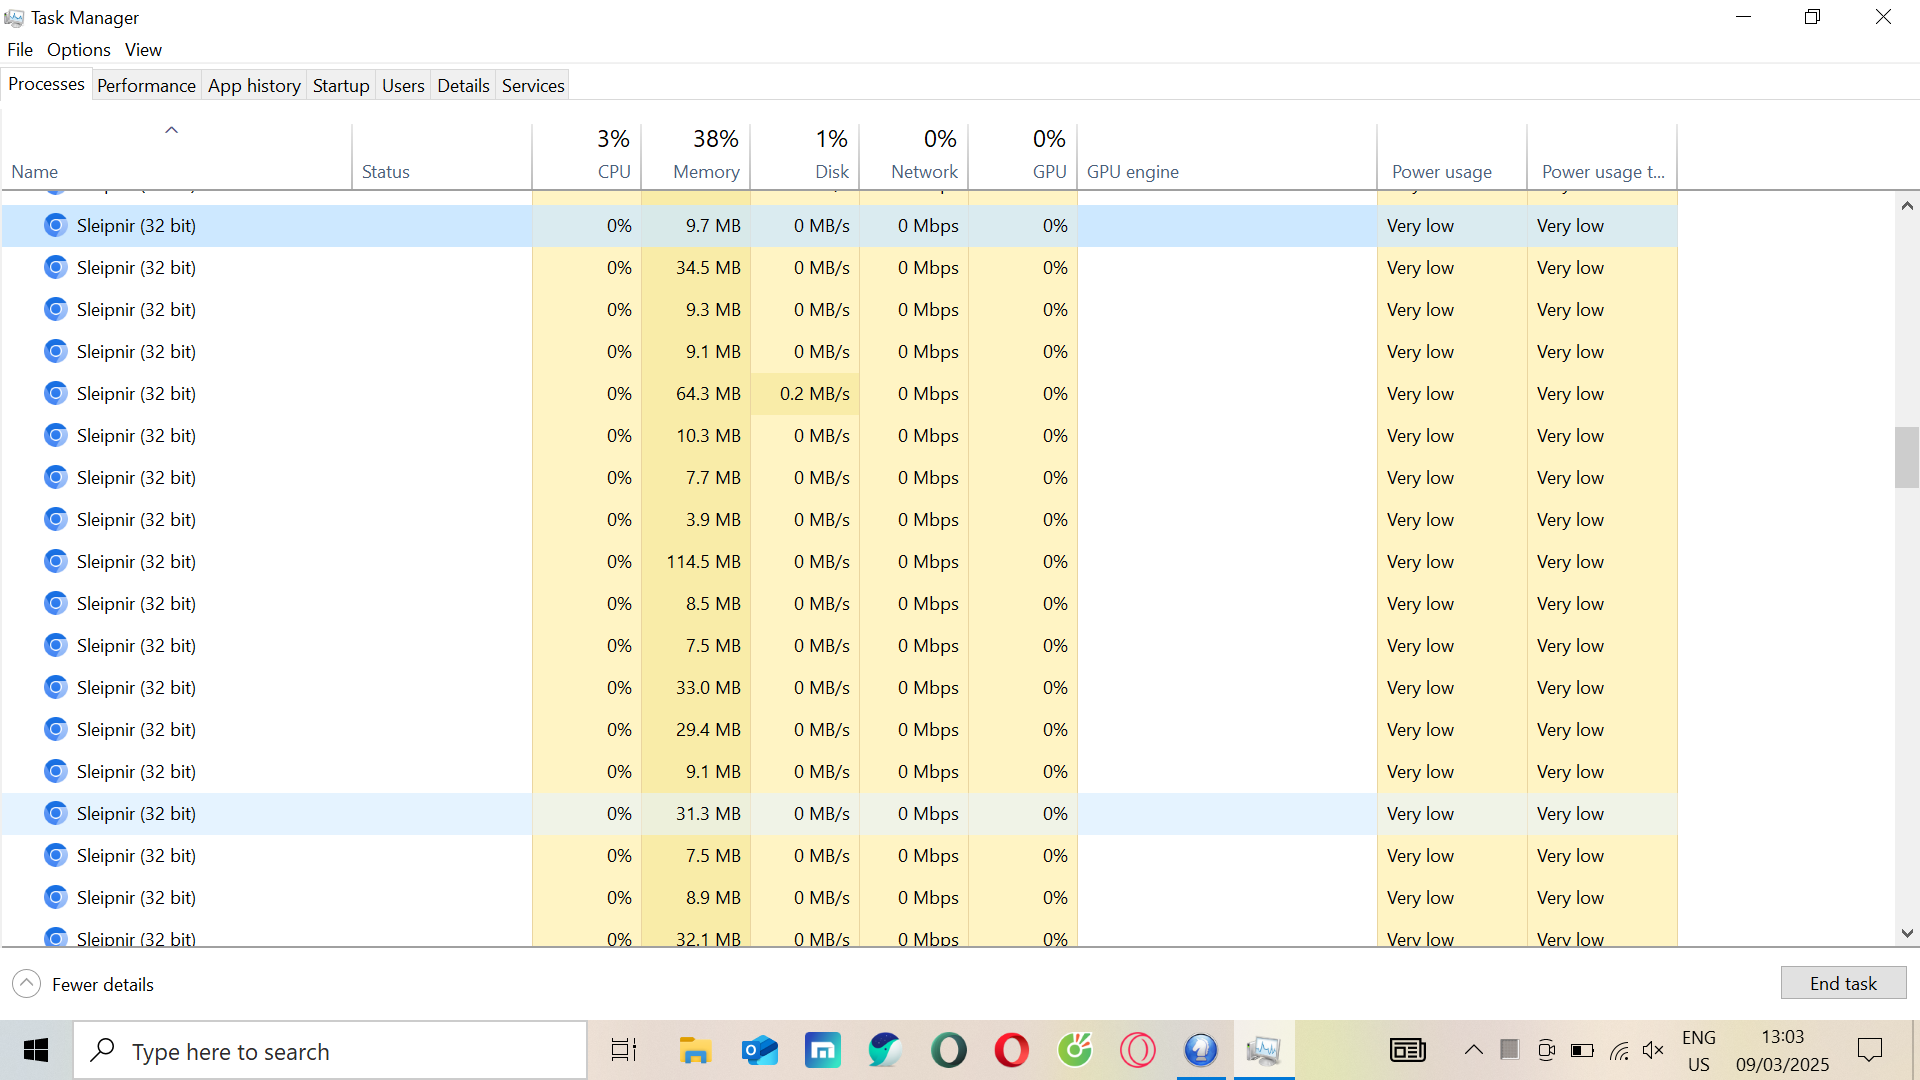Open File Explorer from the taskbar
The image size is (1920, 1080).
694,1051
